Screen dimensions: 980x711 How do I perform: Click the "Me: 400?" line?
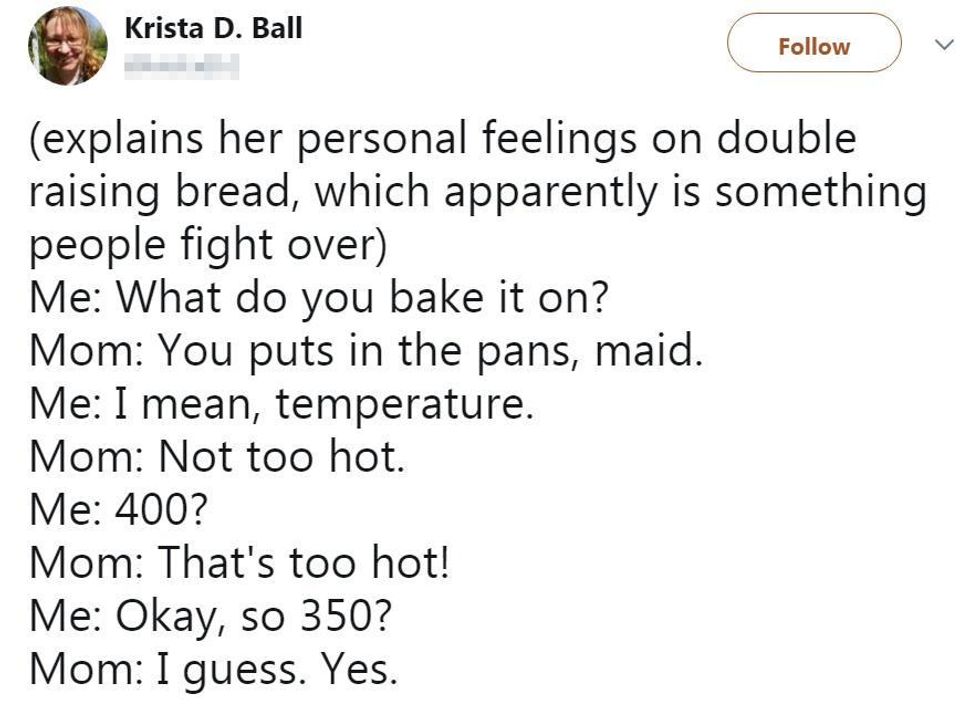click(x=119, y=510)
